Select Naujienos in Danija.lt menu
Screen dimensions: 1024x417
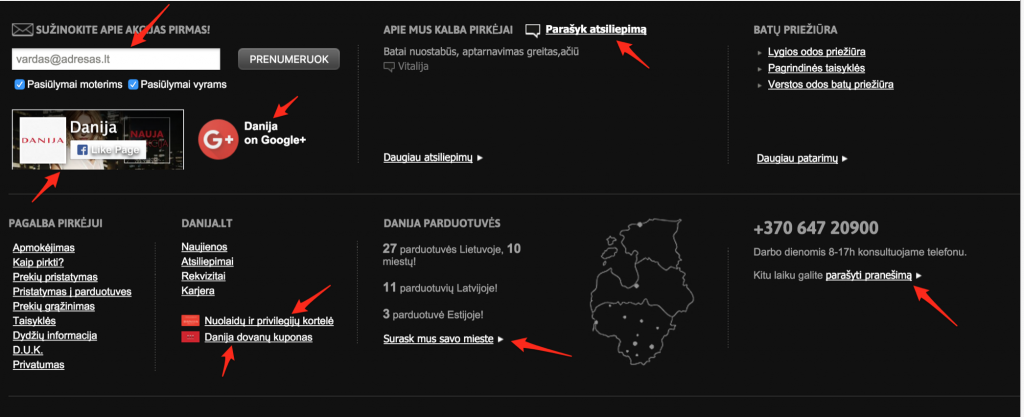204,246
